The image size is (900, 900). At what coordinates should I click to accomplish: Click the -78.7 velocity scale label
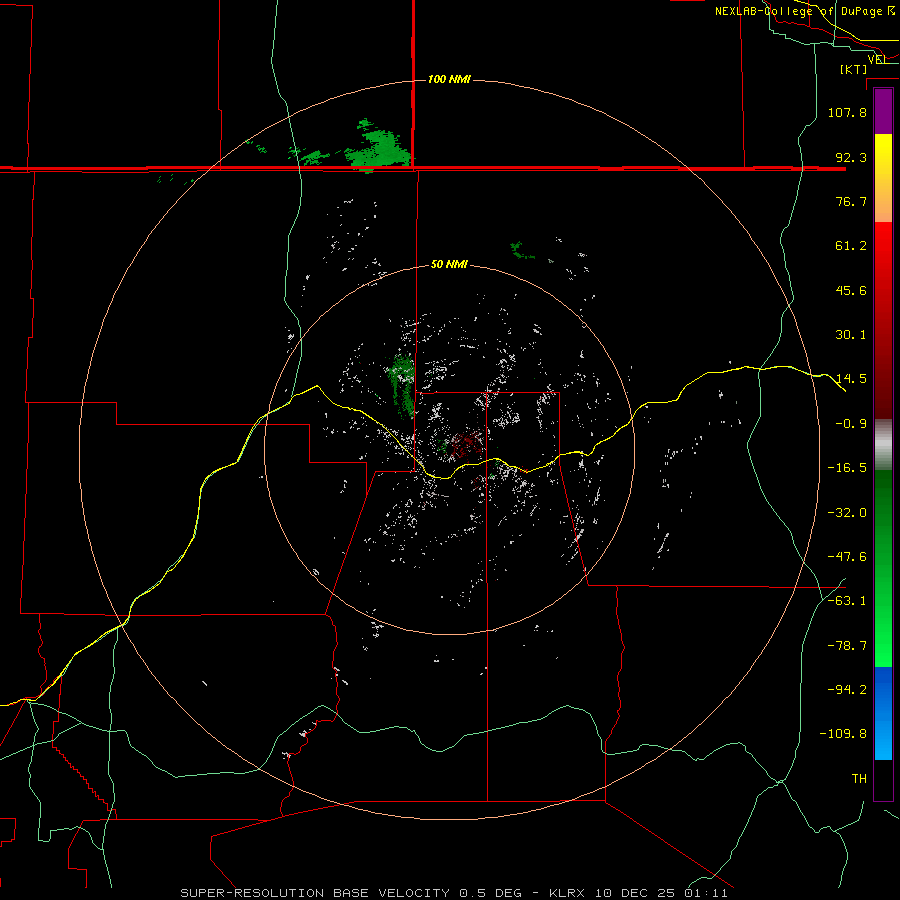tap(847, 646)
